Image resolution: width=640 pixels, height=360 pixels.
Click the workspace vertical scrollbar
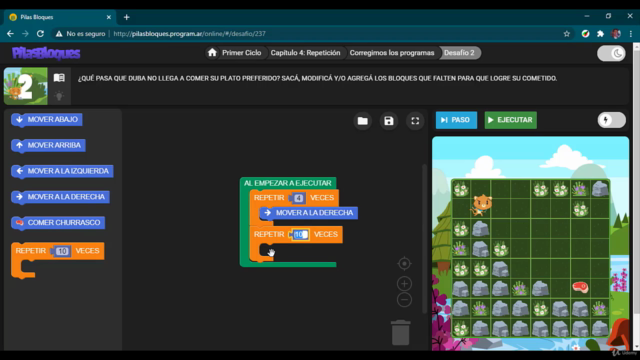(x=424, y=239)
